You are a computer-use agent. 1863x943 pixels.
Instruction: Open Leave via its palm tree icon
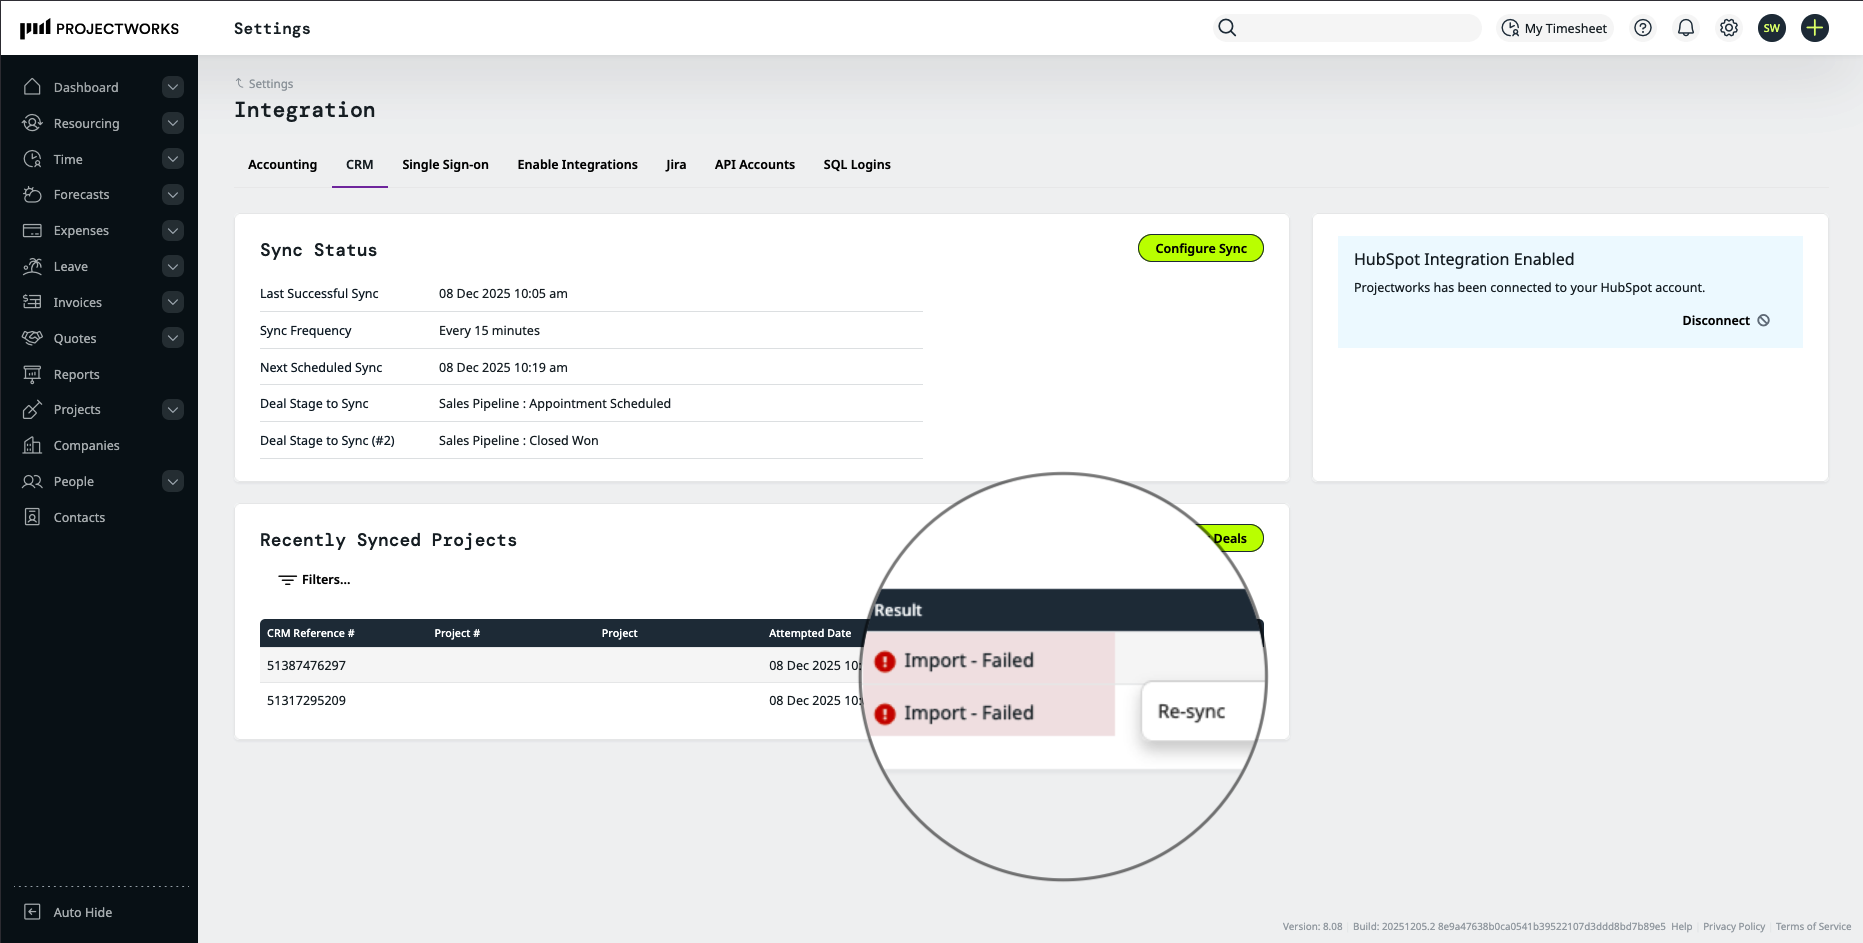[x=32, y=266]
